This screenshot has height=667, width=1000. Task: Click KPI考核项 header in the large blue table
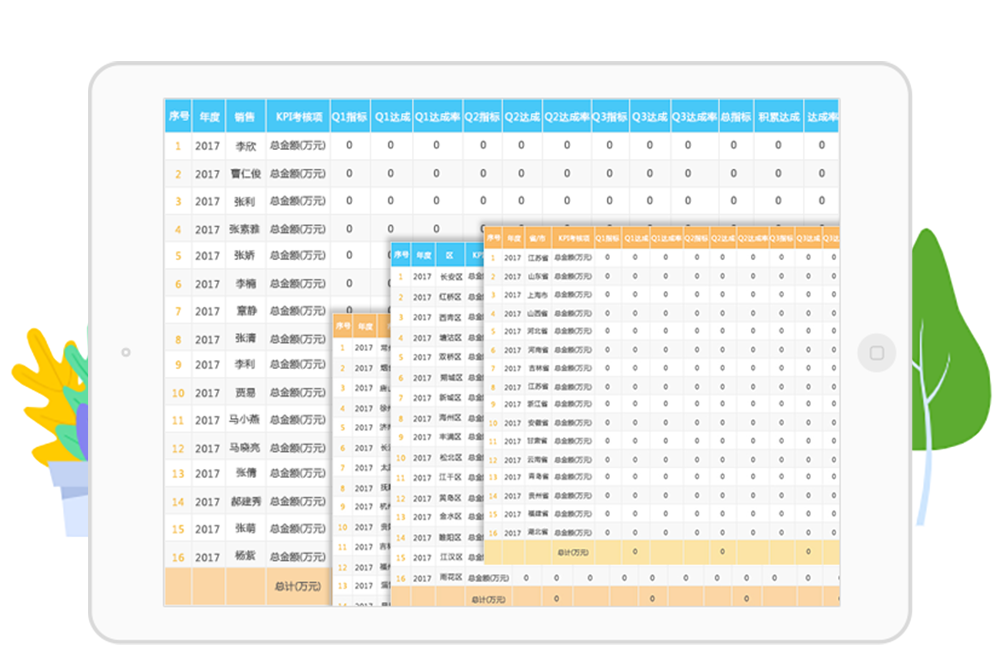point(296,117)
